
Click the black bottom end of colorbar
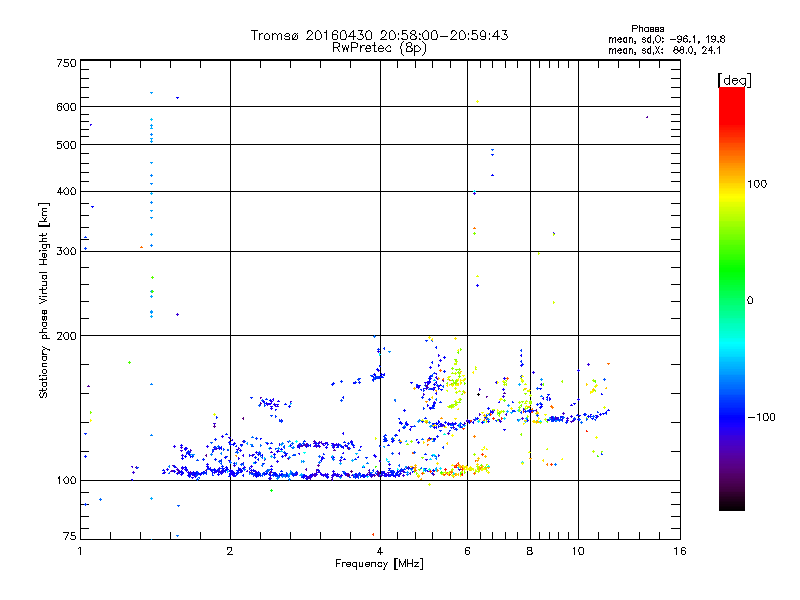click(x=732, y=504)
